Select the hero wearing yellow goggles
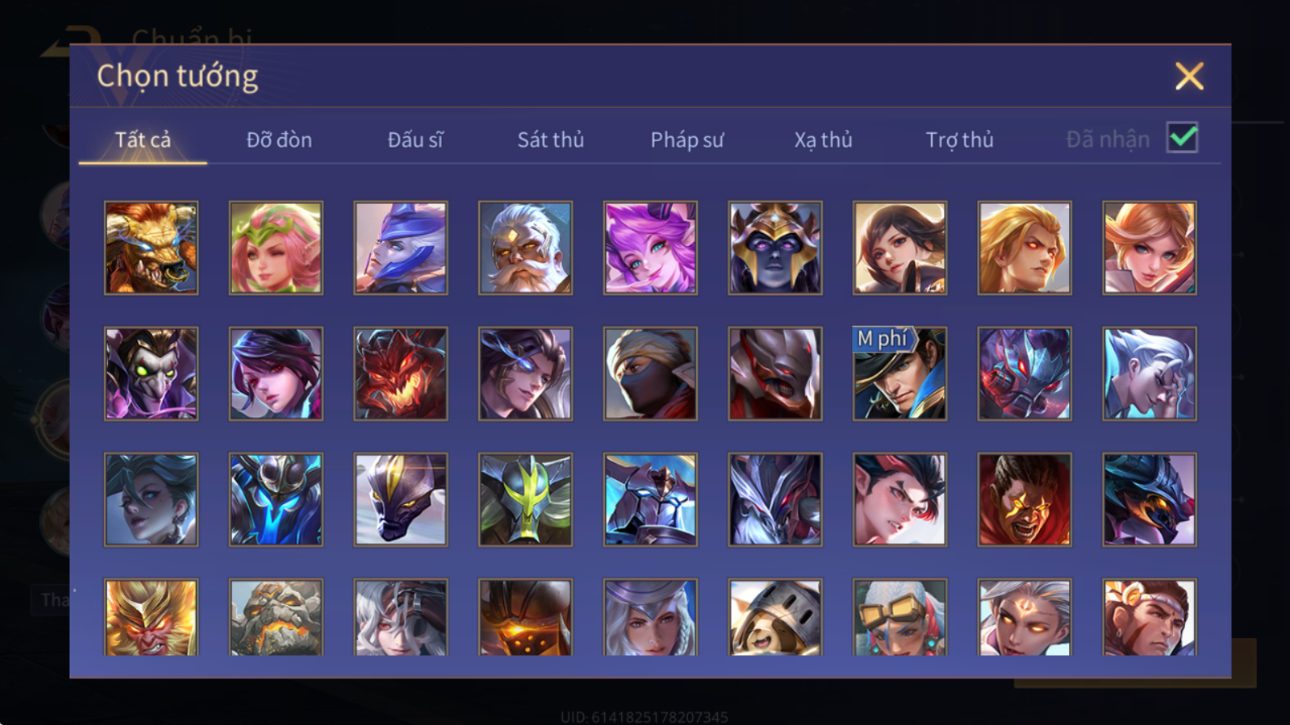This screenshot has height=725, width=1290. point(900,617)
